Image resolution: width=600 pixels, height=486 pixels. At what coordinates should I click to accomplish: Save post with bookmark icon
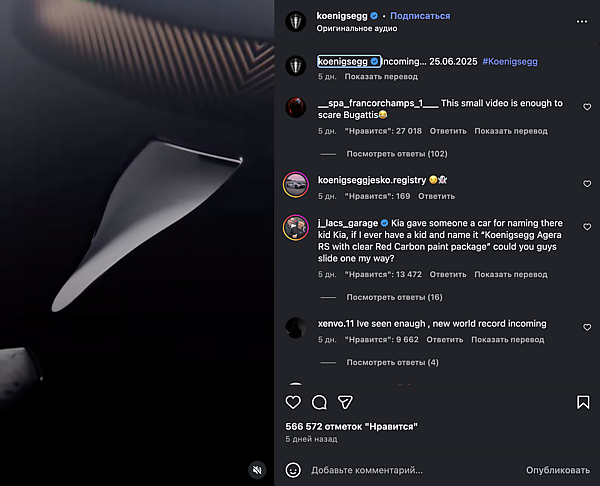[x=583, y=402]
